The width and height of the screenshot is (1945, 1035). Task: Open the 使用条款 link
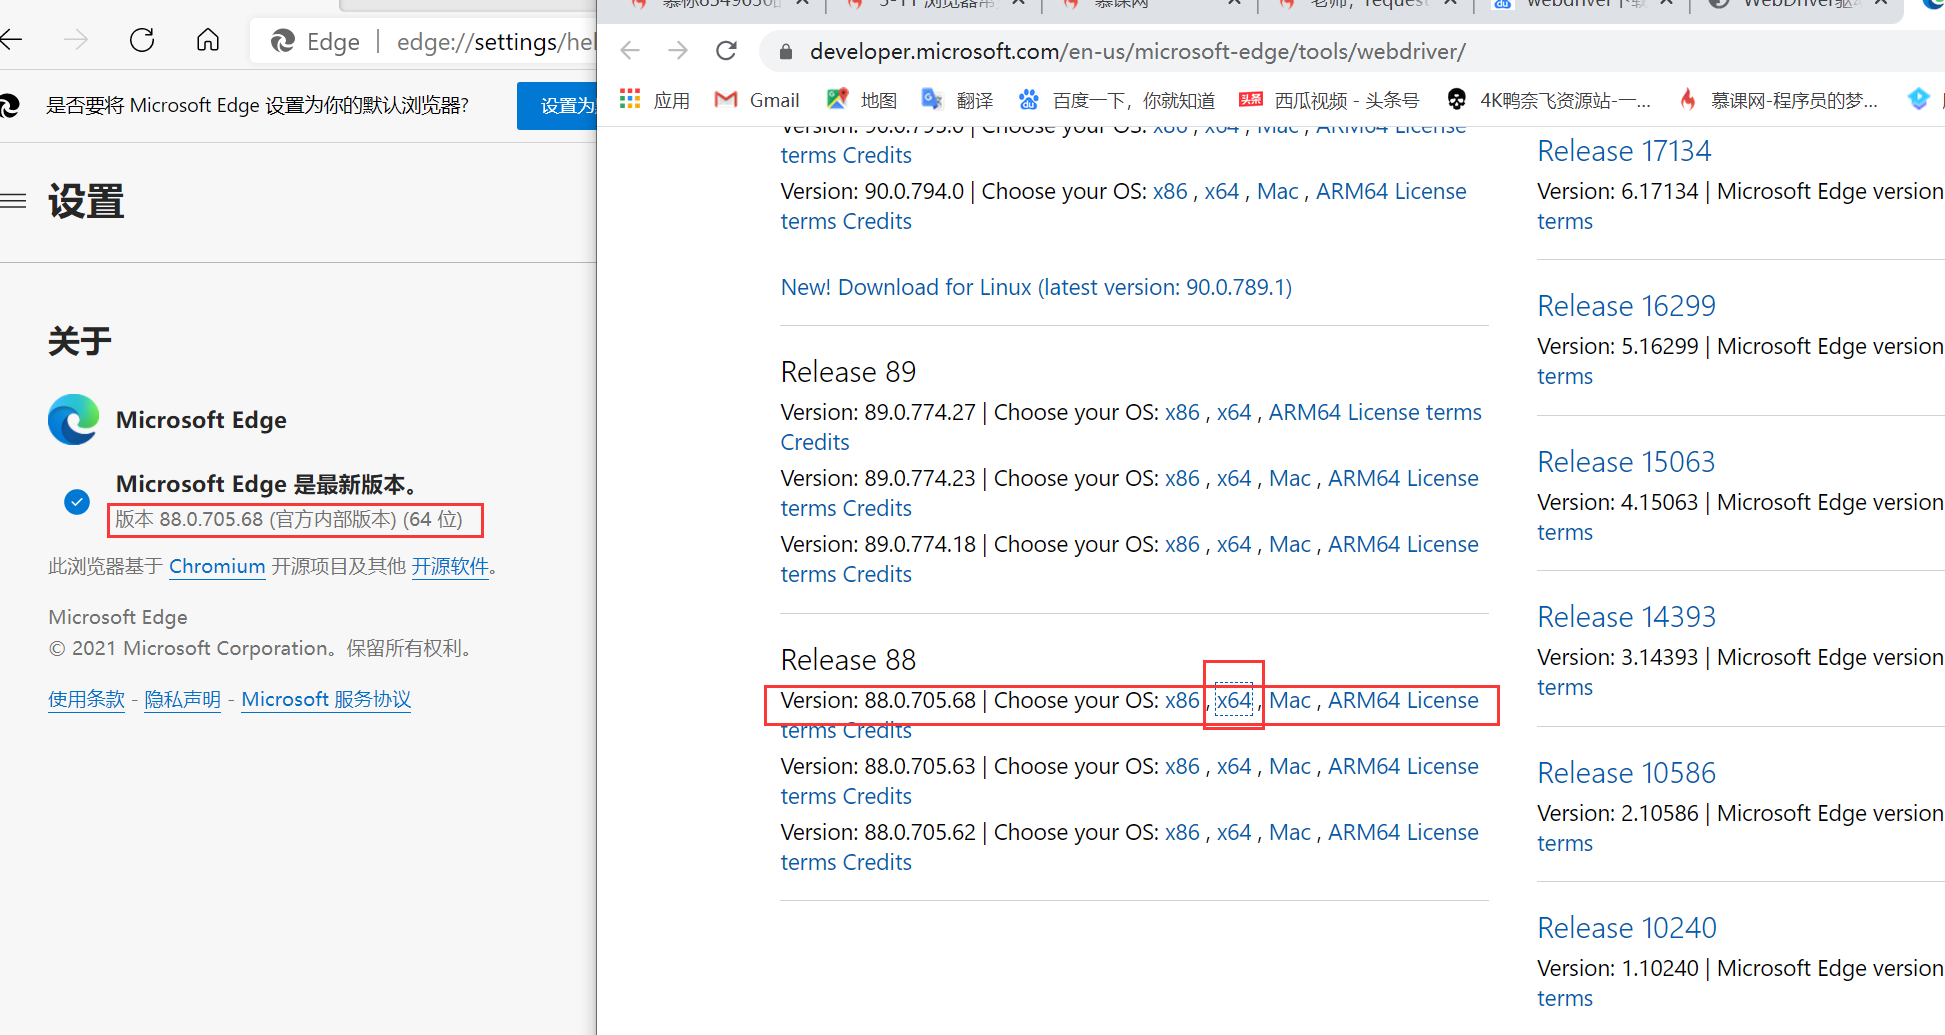[x=87, y=699]
